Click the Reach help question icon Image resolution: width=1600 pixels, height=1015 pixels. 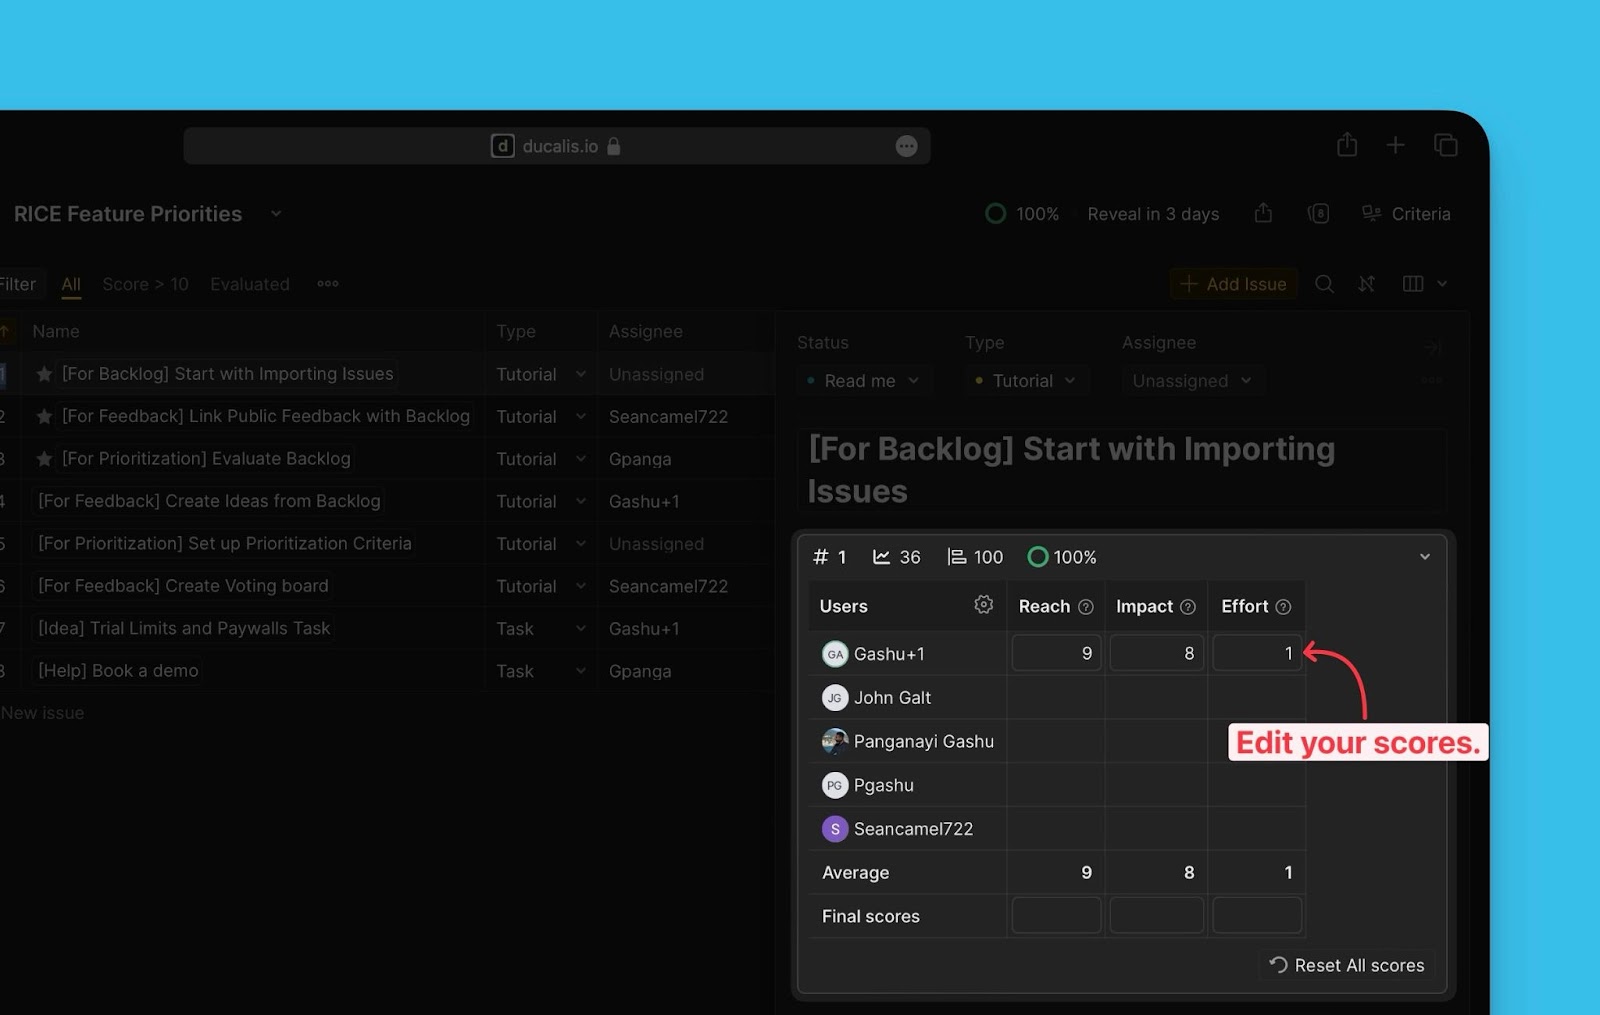(1086, 607)
